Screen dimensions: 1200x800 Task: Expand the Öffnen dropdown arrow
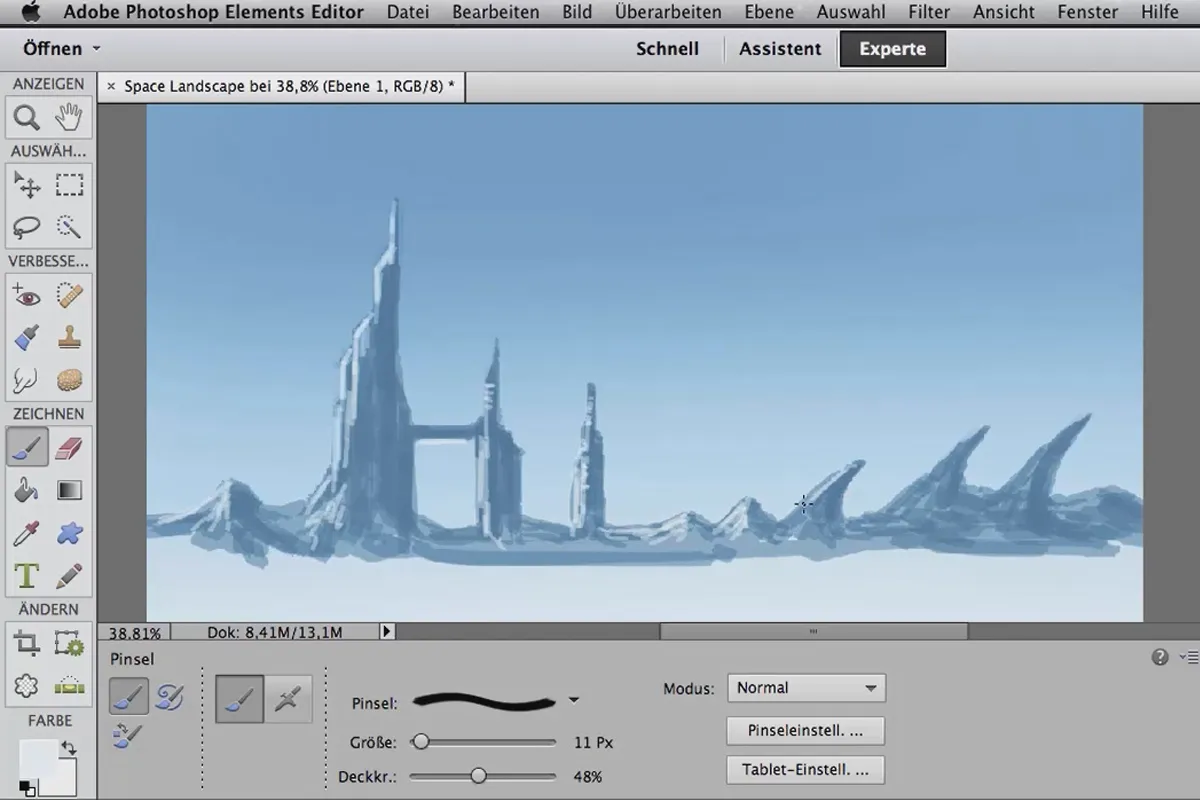pyautogui.click(x=96, y=48)
